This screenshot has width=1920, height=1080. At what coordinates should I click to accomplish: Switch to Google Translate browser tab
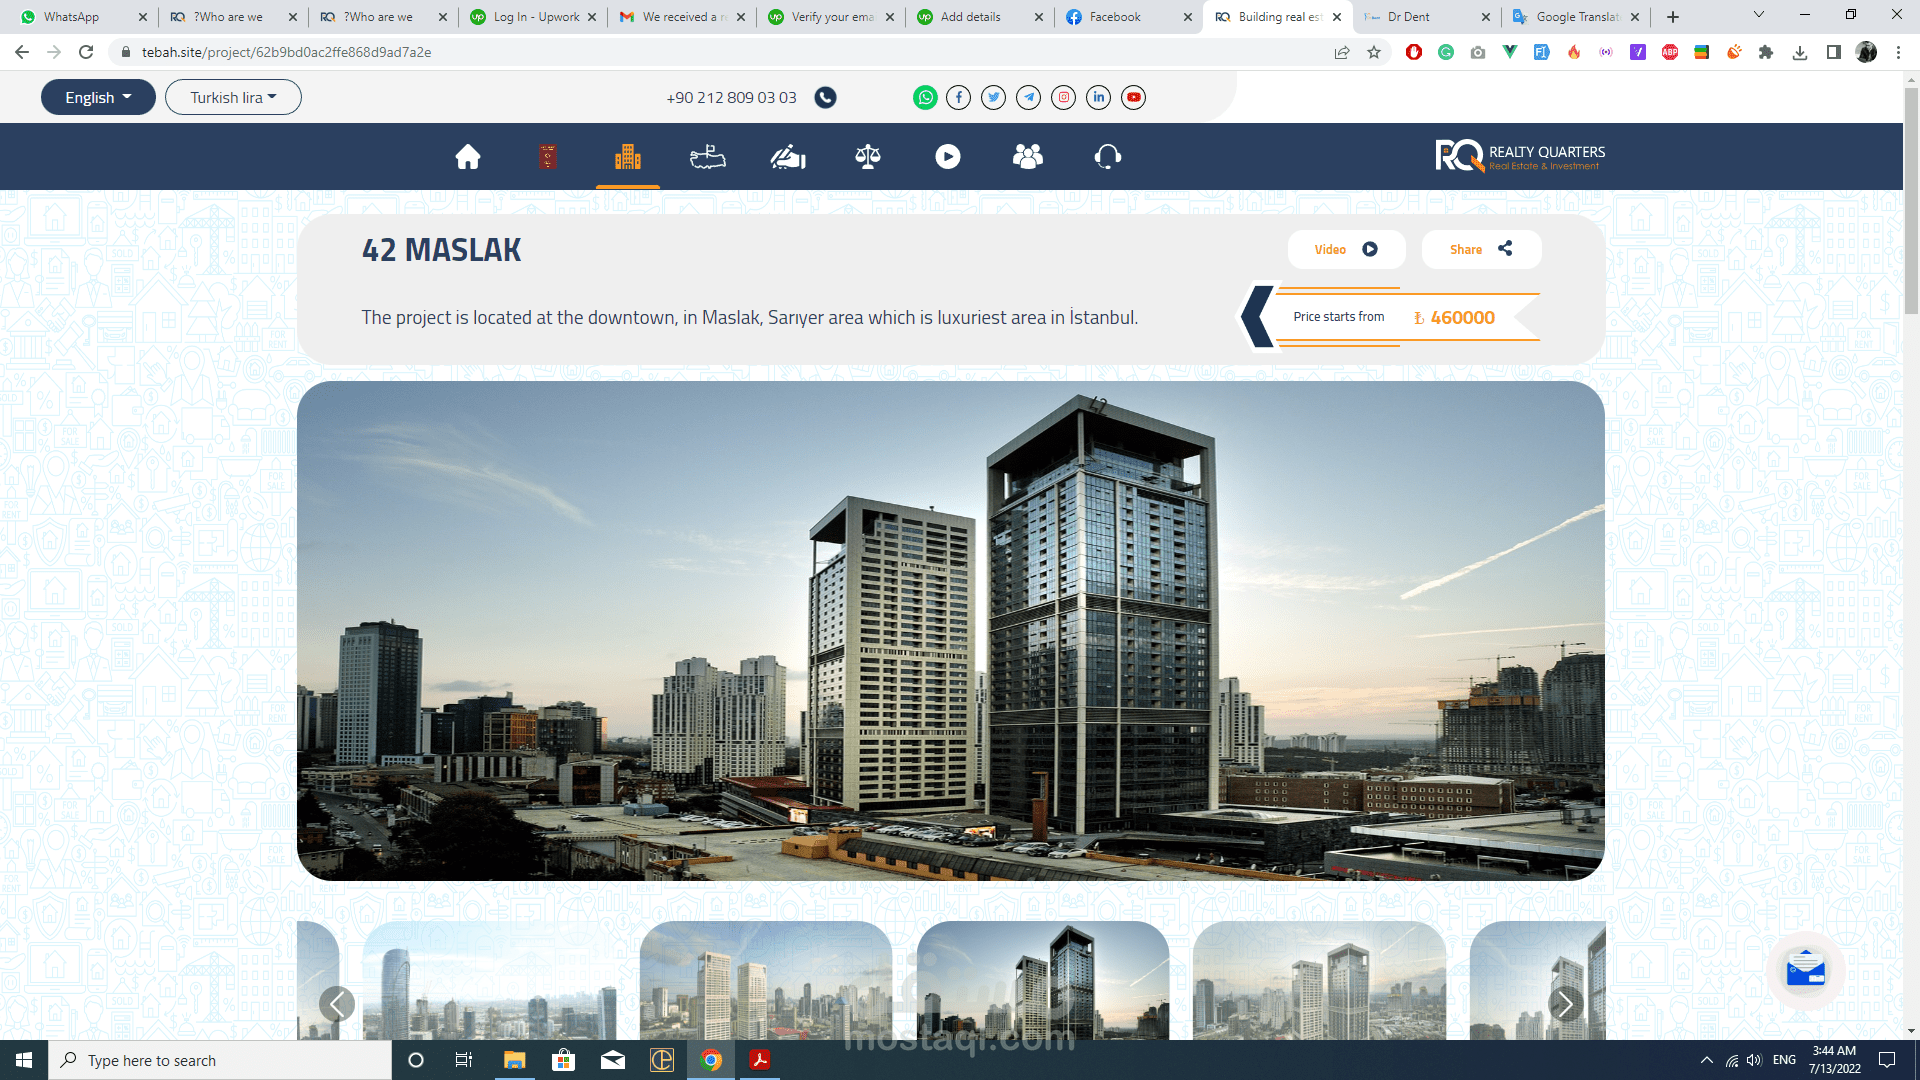click(1575, 17)
